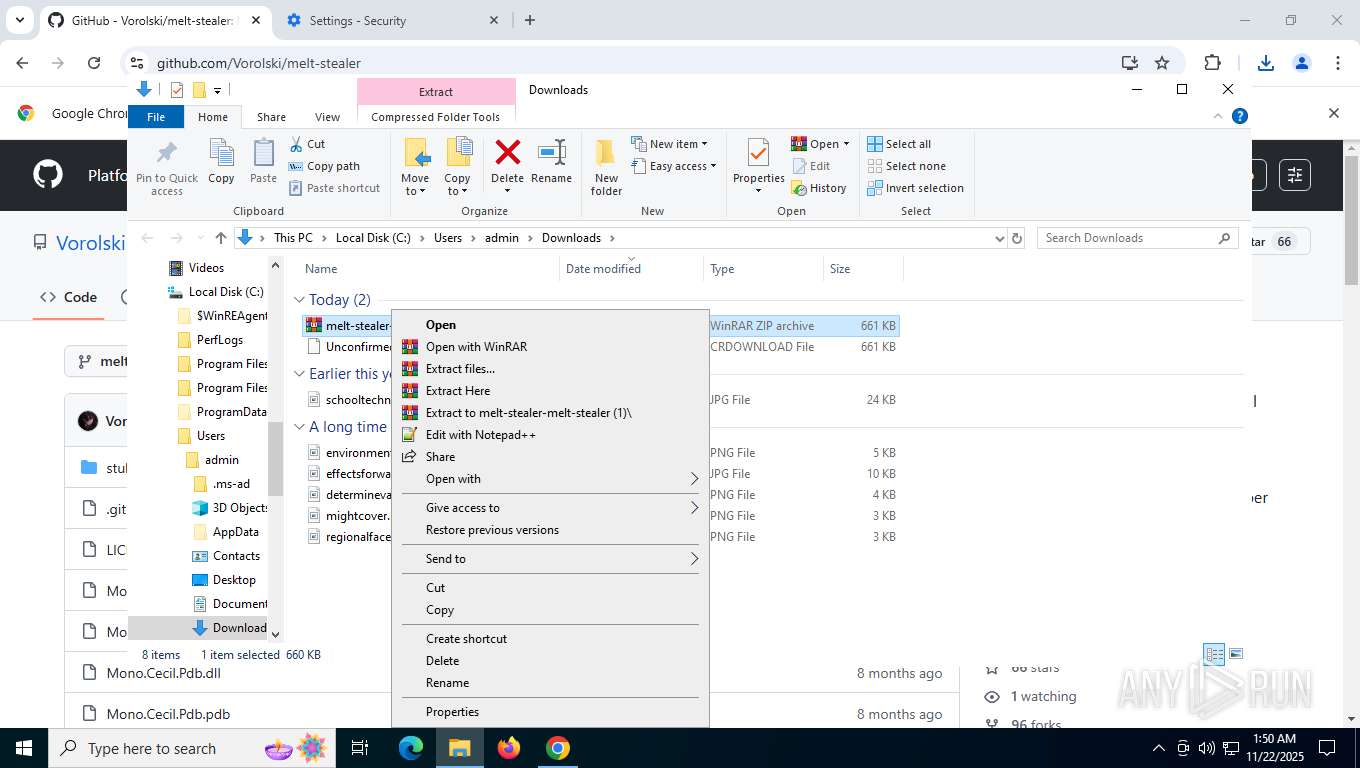Screen dimensions: 1360x768
Task: Select Local Disk (C:) in tree
Action: [216, 292]
